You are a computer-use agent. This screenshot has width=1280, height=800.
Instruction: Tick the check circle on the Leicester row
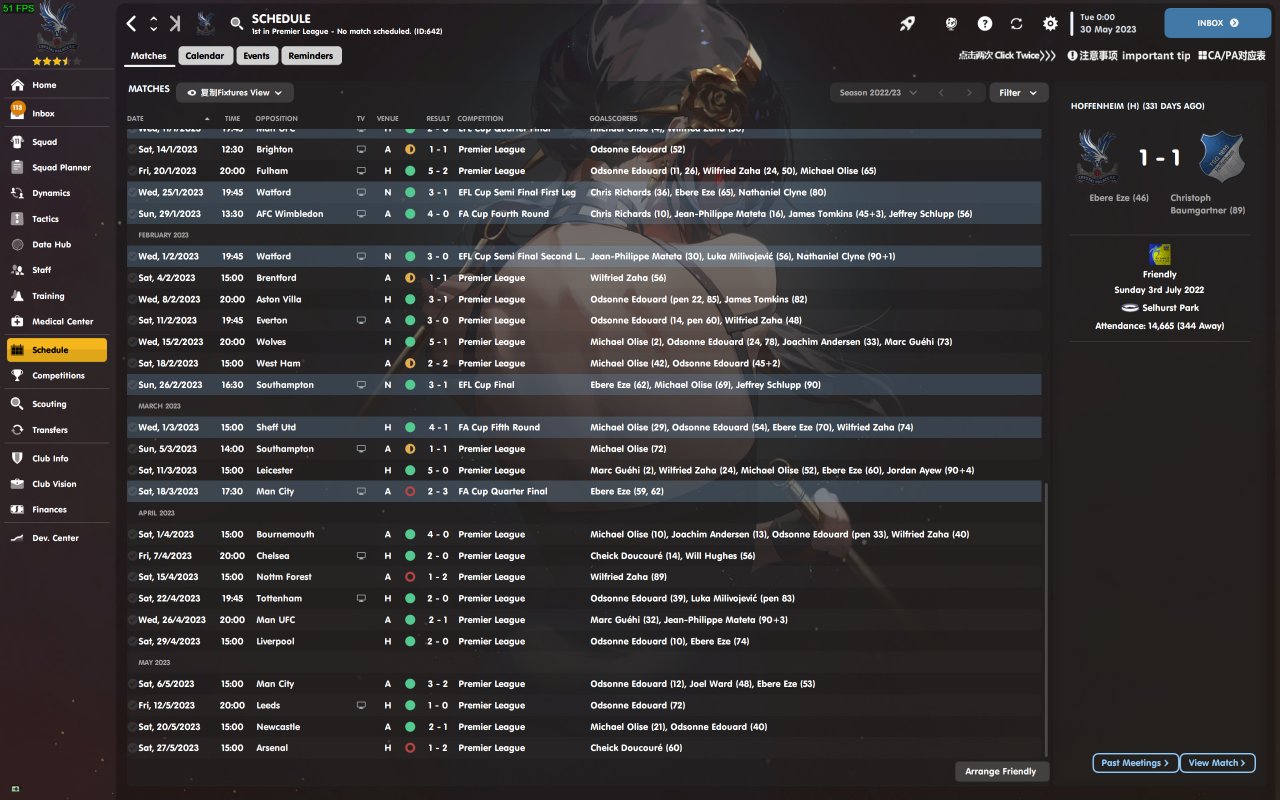pyautogui.click(x=132, y=470)
